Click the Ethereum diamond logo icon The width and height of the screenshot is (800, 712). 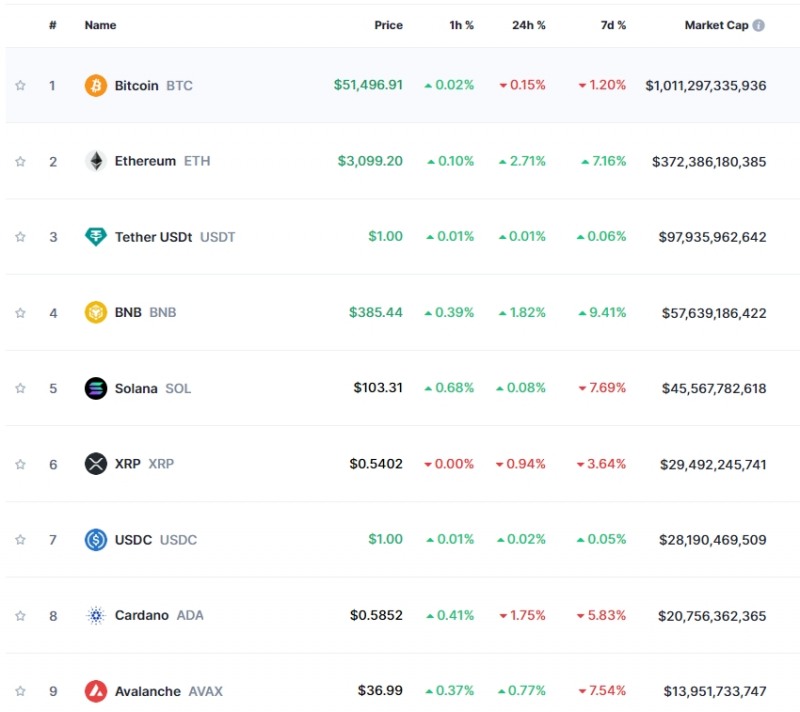pos(95,161)
